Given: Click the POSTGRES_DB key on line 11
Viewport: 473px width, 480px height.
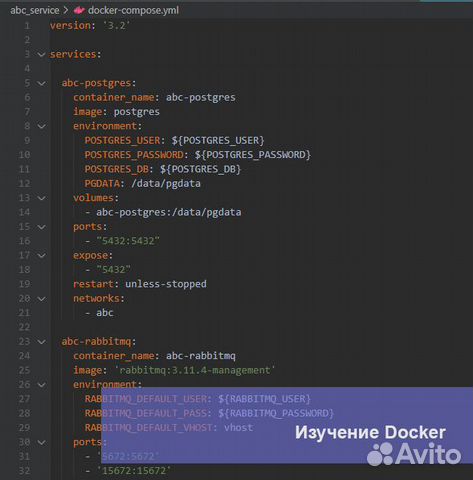Looking at the screenshot, I should point(116,169).
